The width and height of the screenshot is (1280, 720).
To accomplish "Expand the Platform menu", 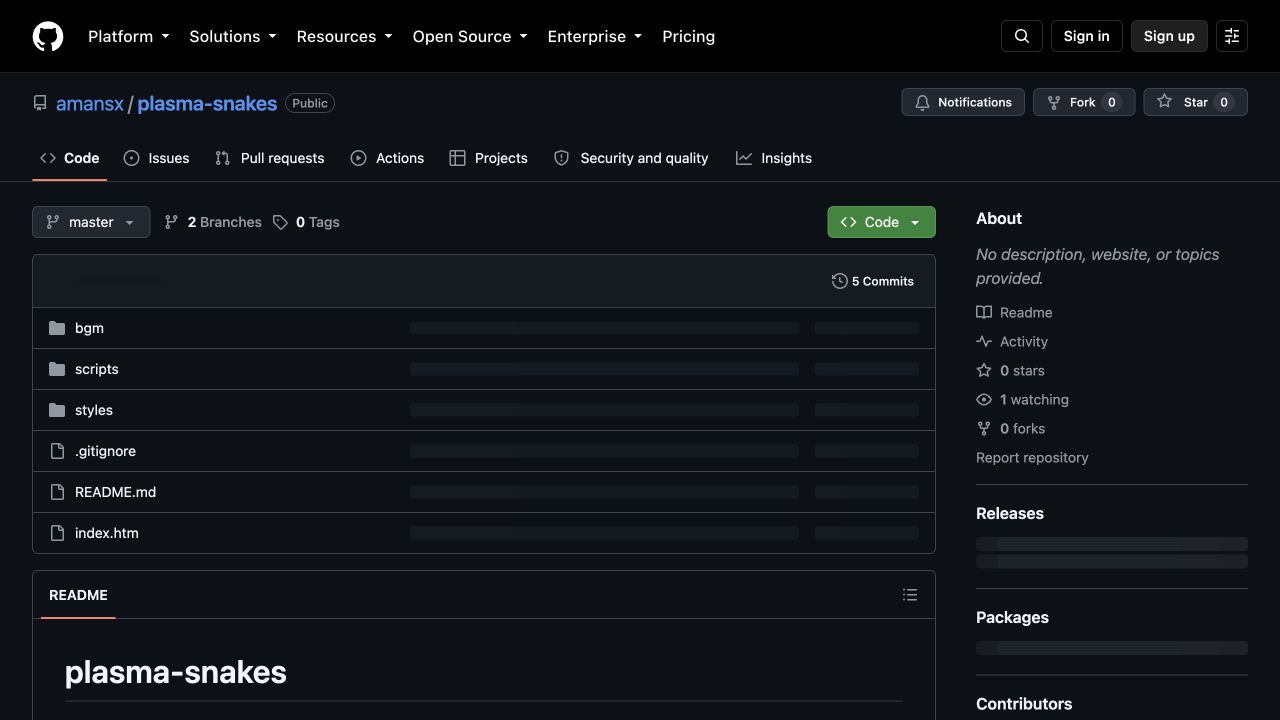I will click(x=129, y=36).
